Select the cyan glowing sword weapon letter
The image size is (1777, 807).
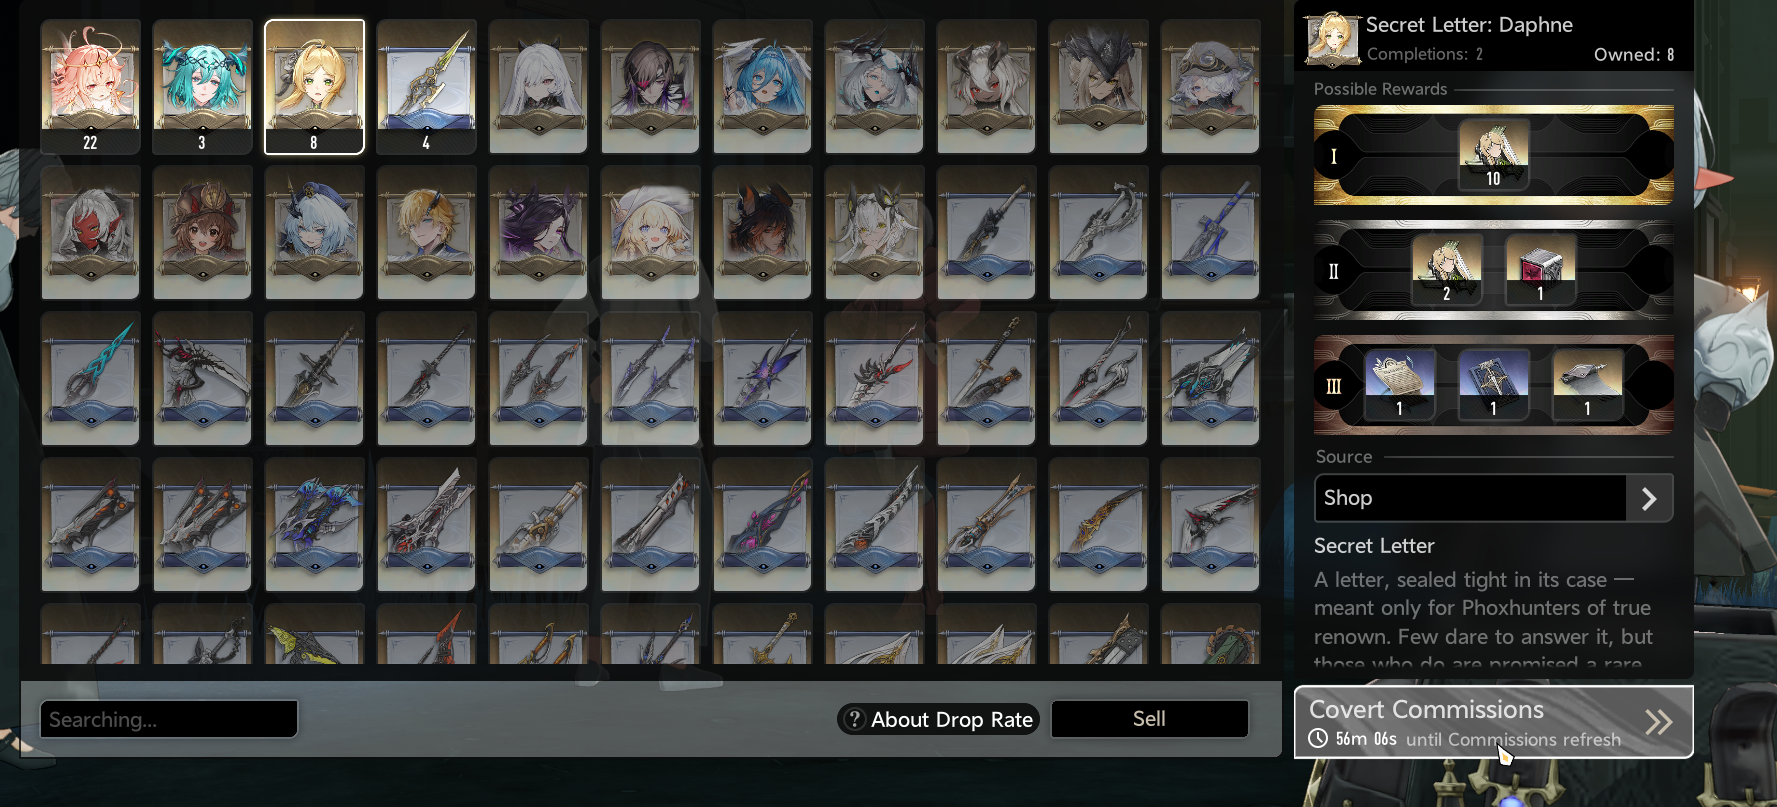[90, 378]
